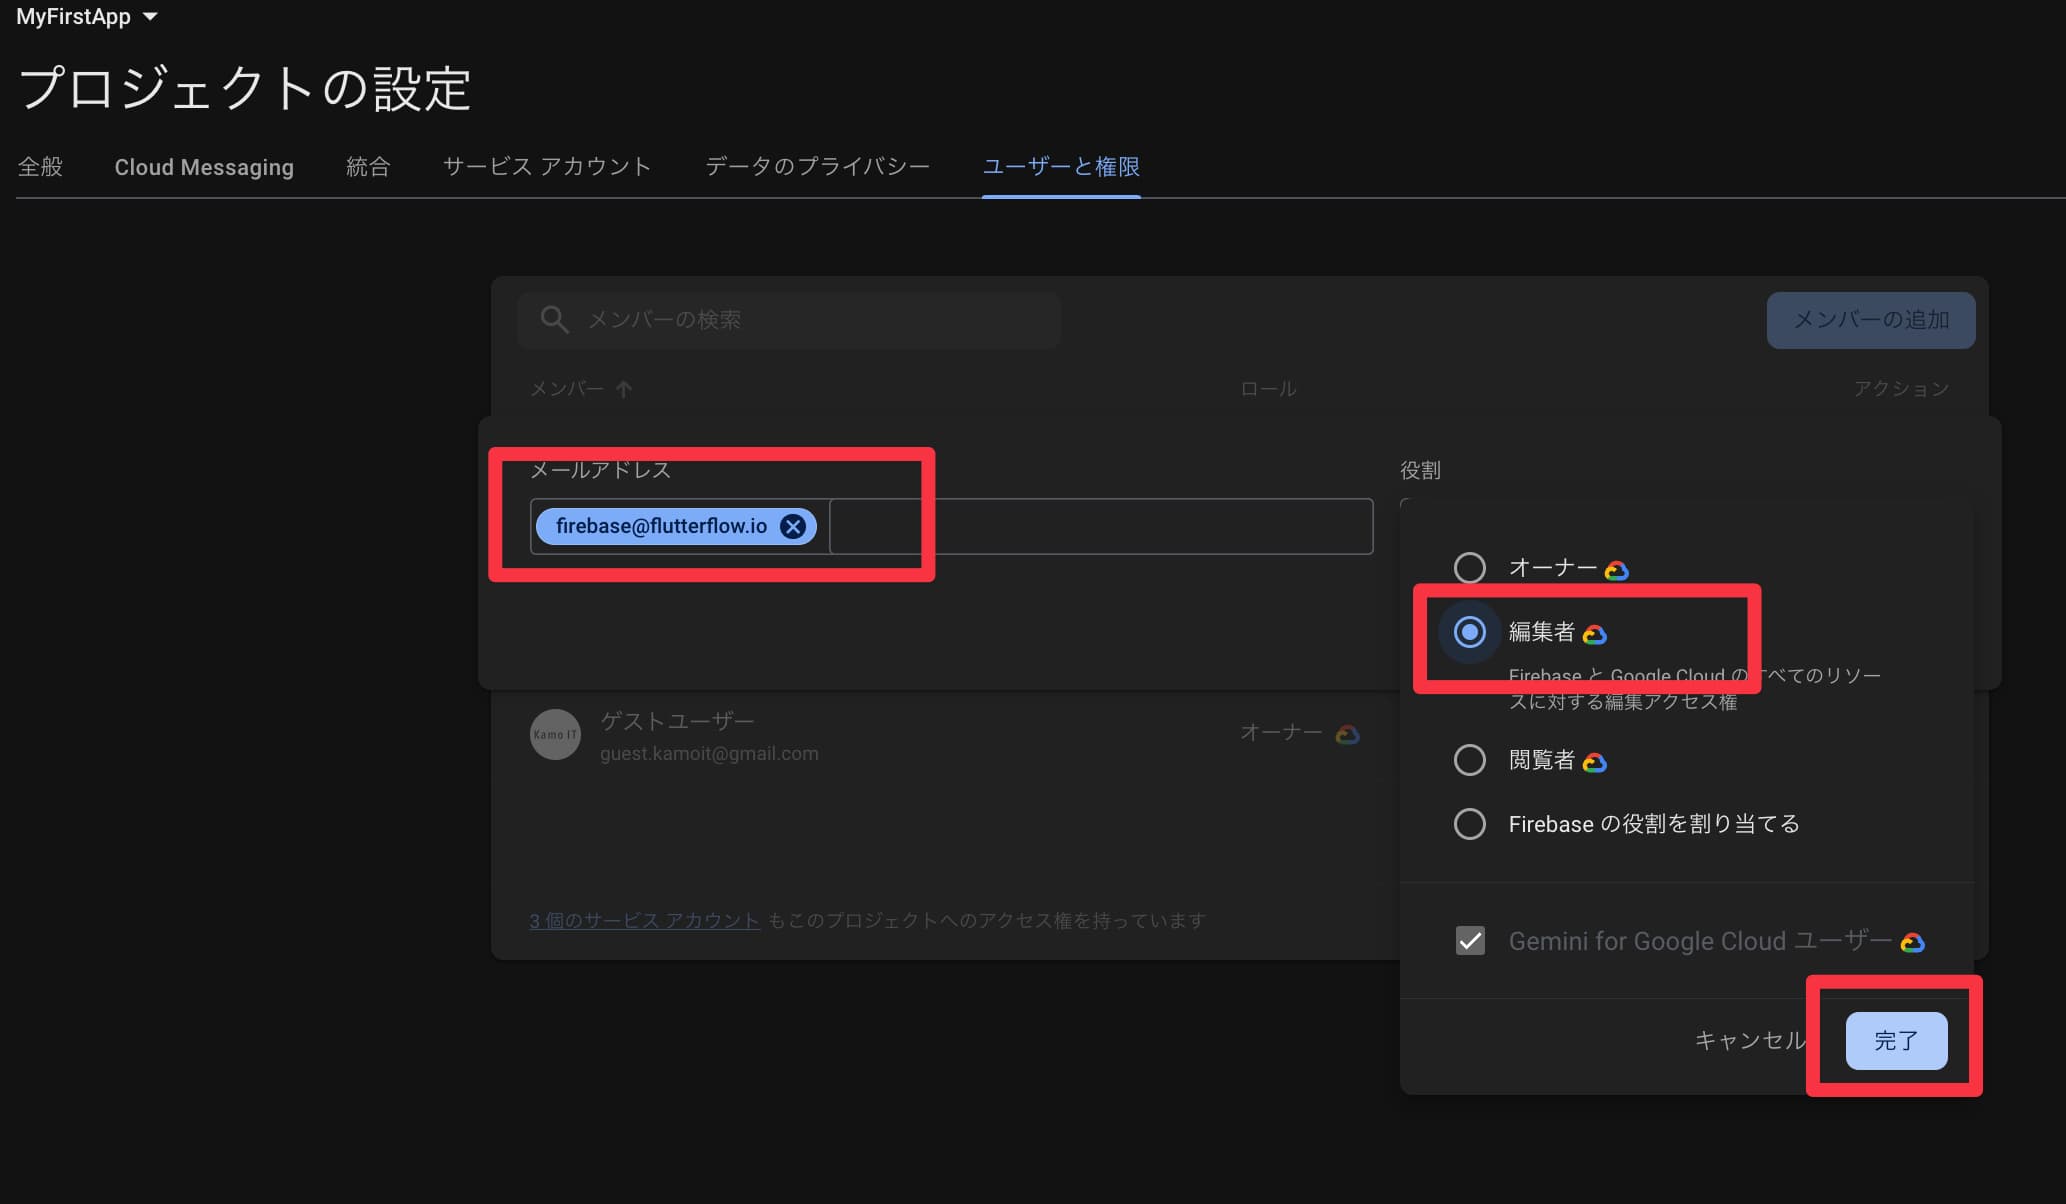Toggle Gemini for Google Cloud ユーザー checkbox

coord(1470,940)
